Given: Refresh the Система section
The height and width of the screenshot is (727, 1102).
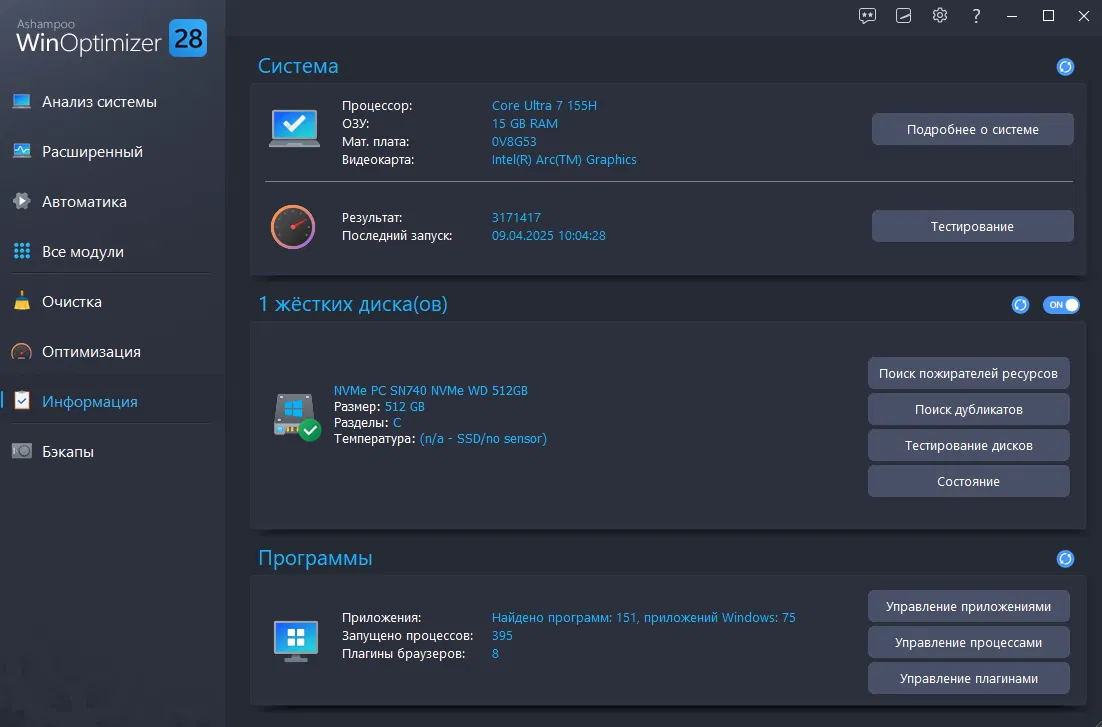Looking at the screenshot, I should [x=1065, y=67].
